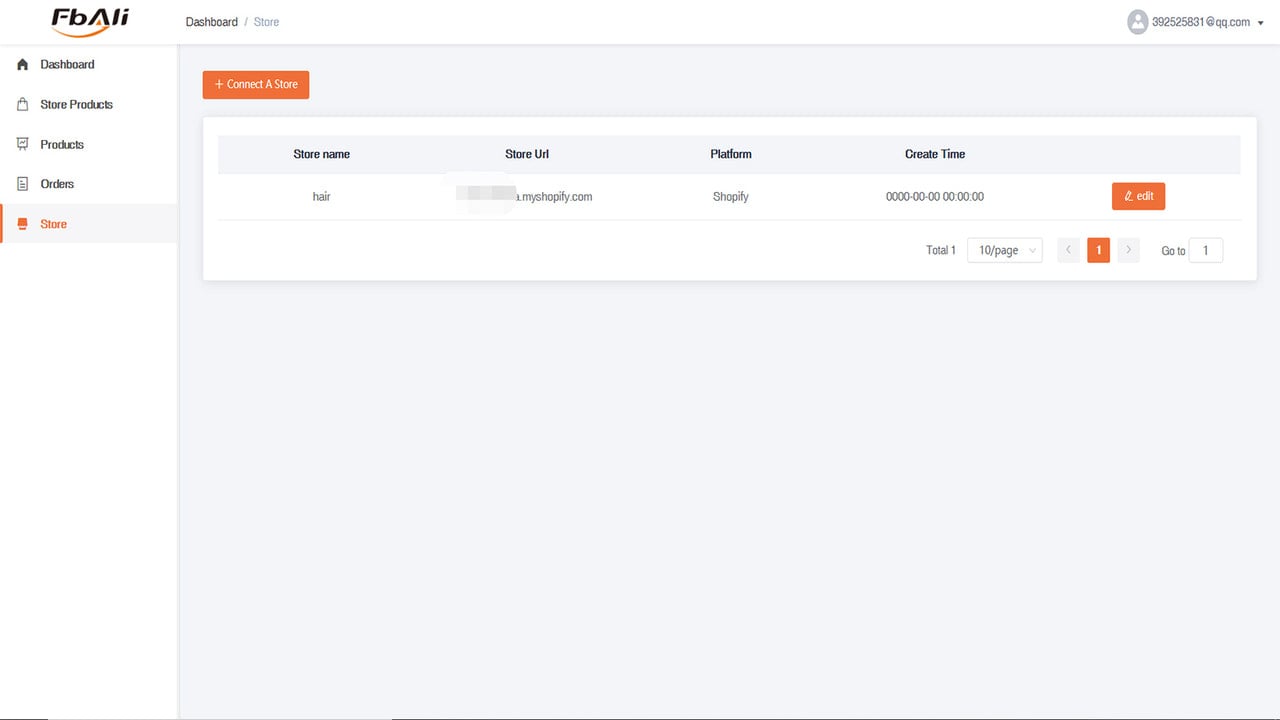Open the 10/page size dropdown
Image resolution: width=1280 pixels, height=720 pixels.
point(1005,250)
